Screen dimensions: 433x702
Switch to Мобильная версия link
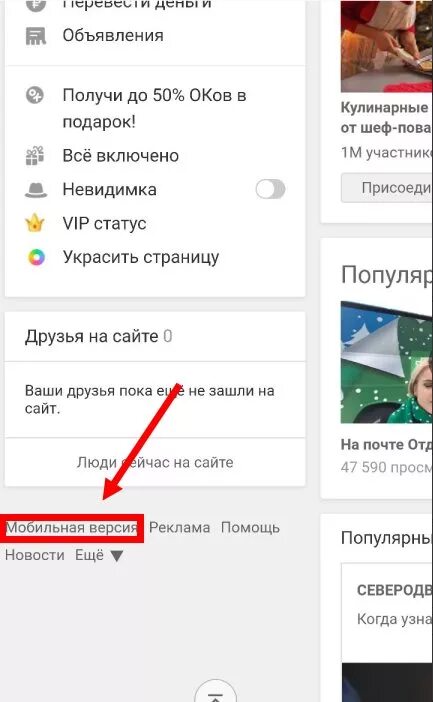pos(71,528)
